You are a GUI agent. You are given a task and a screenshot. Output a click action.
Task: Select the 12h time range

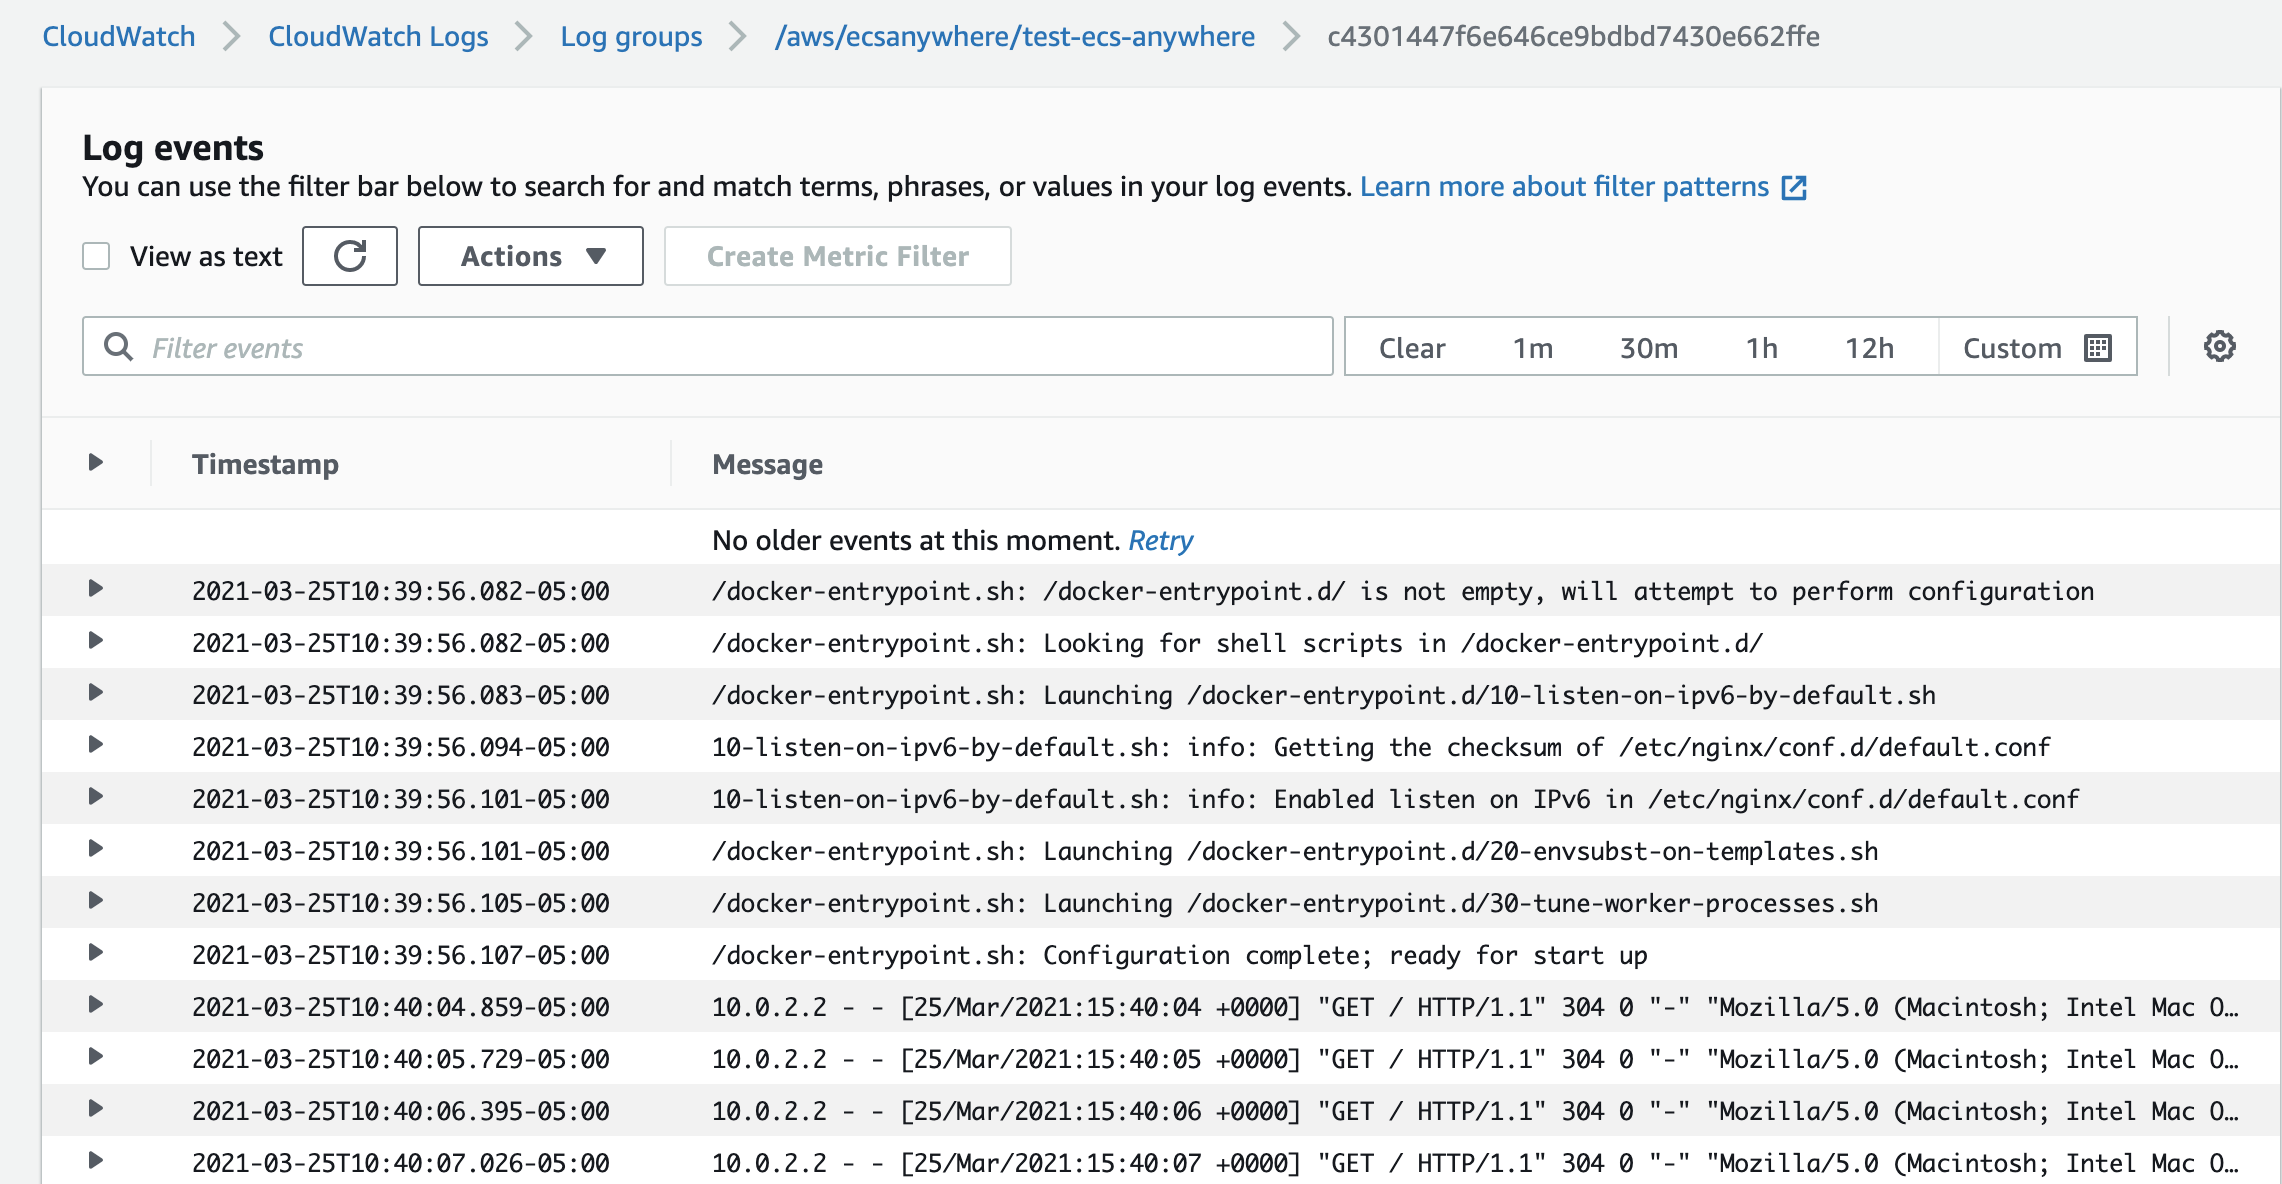click(x=1868, y=348)
